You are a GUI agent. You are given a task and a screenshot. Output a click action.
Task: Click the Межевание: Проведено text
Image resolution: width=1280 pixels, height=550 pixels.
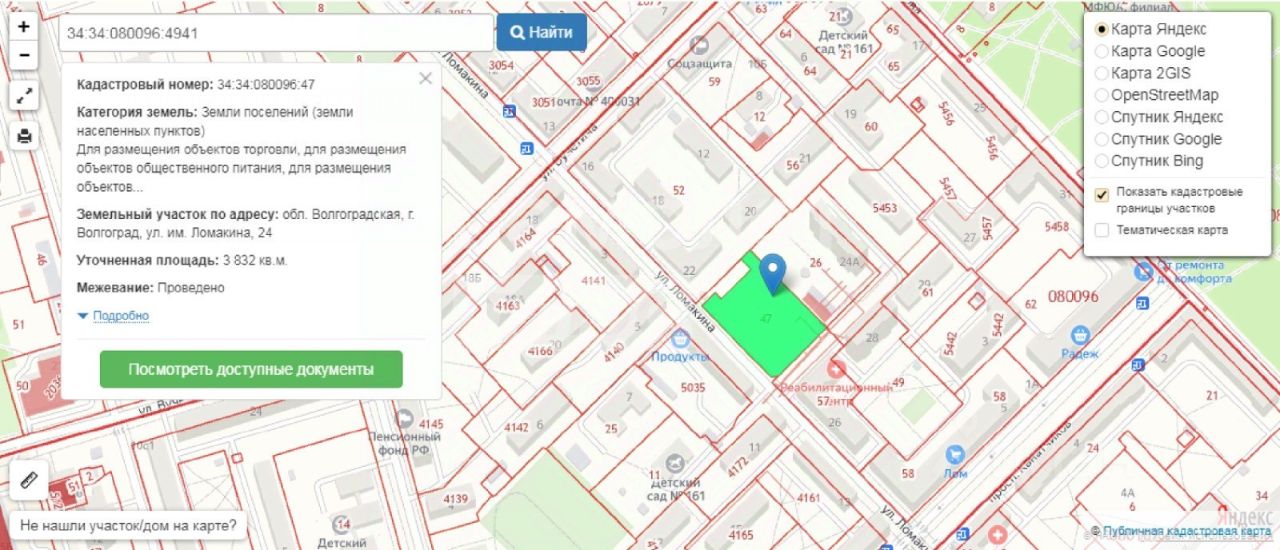pyautogui.click(x=151, y=287)
